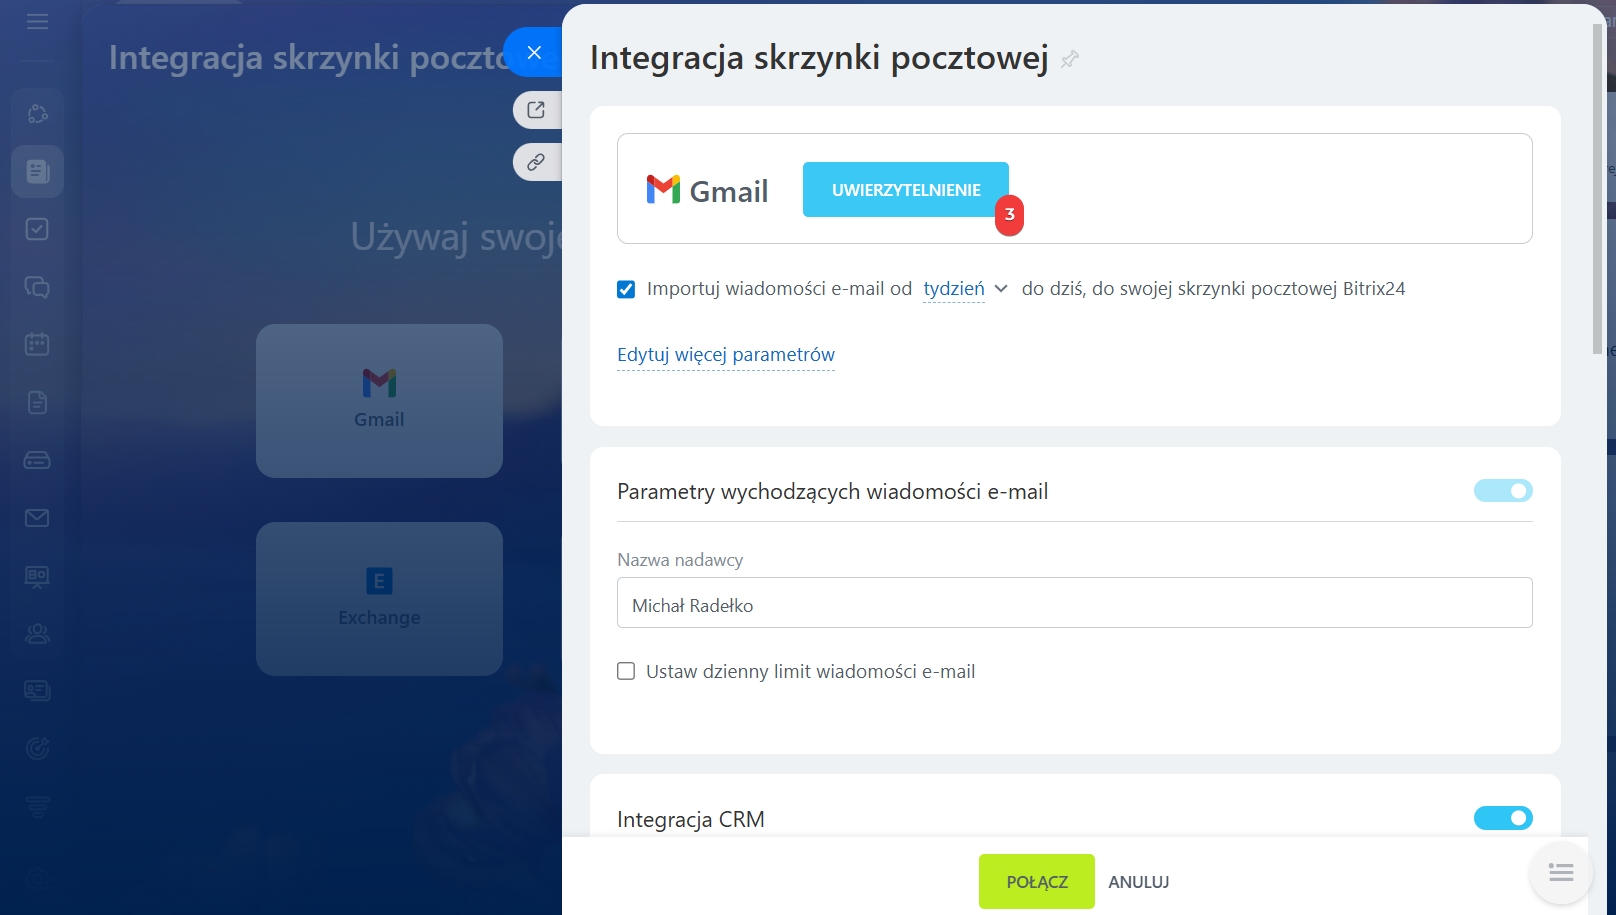Open the tasks checkmark icon in sidebar
This screenshot has height=915, width=1616.
point(37,229)
